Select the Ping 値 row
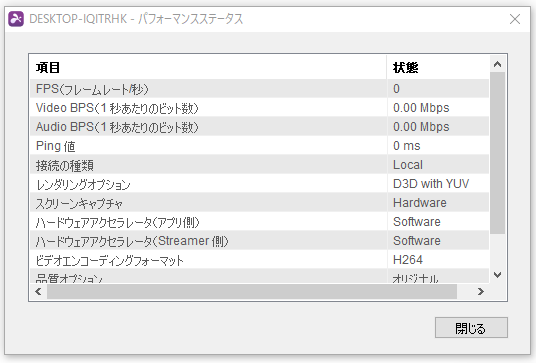The image size is (536, 363). pyautogui.click(x=260, y=146)
